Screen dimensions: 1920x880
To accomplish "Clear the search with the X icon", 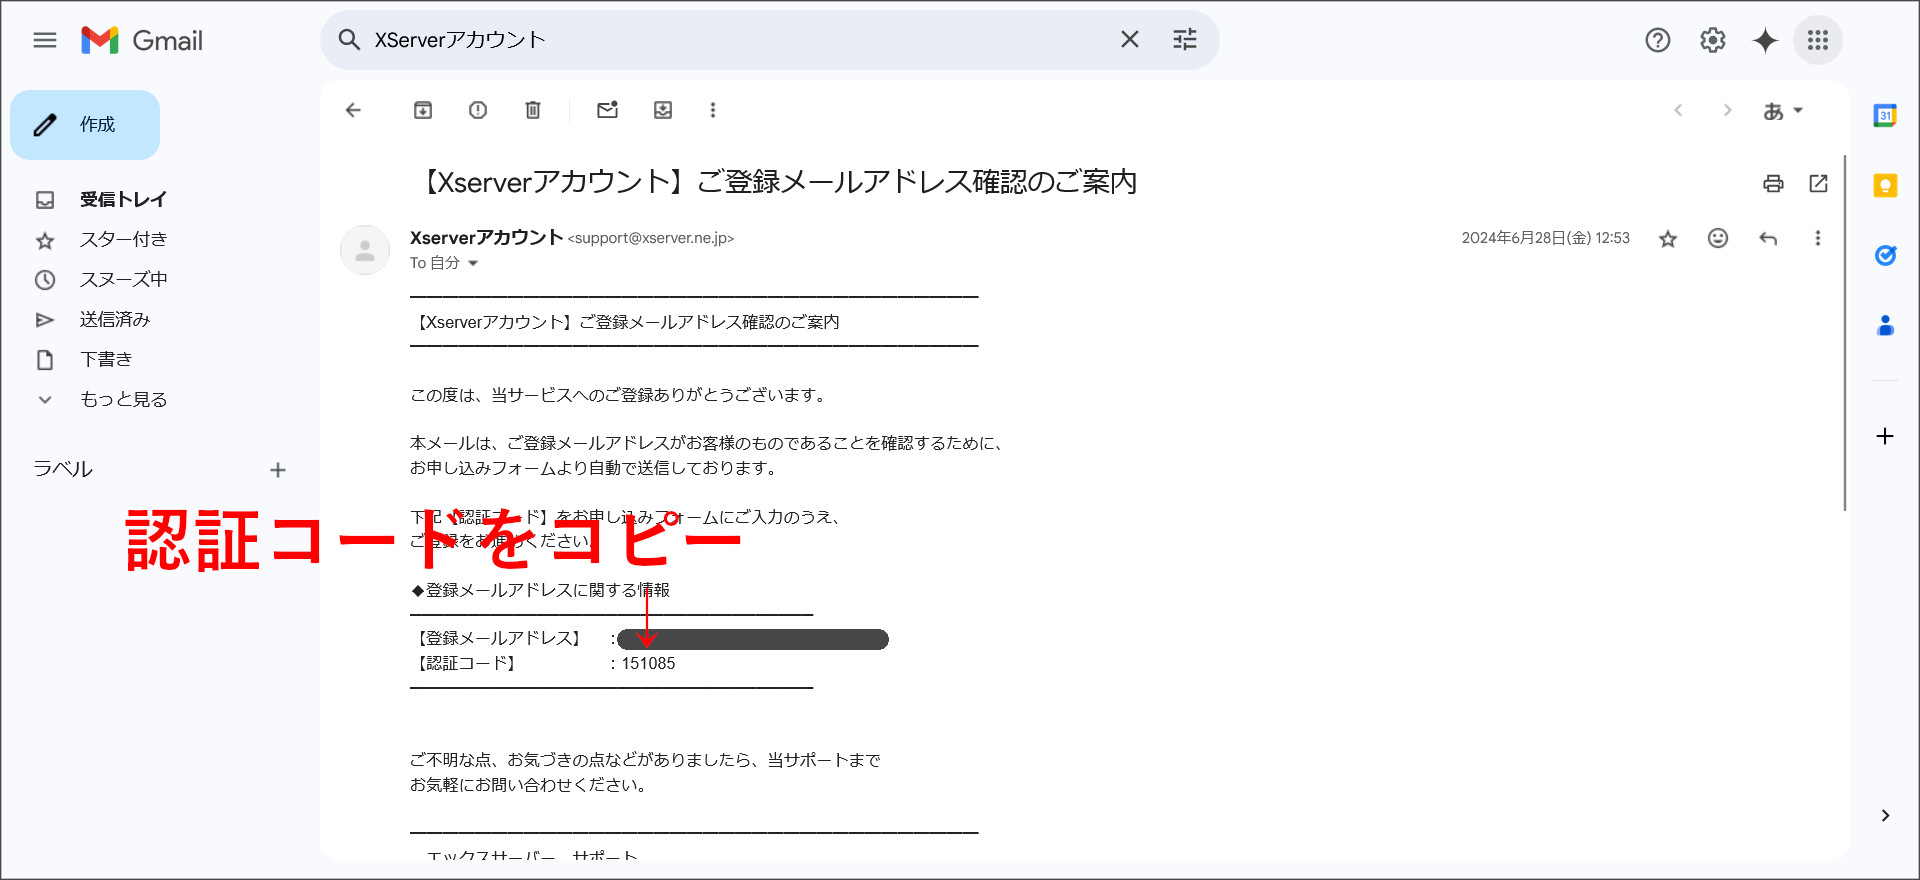I will [1130, 39].
